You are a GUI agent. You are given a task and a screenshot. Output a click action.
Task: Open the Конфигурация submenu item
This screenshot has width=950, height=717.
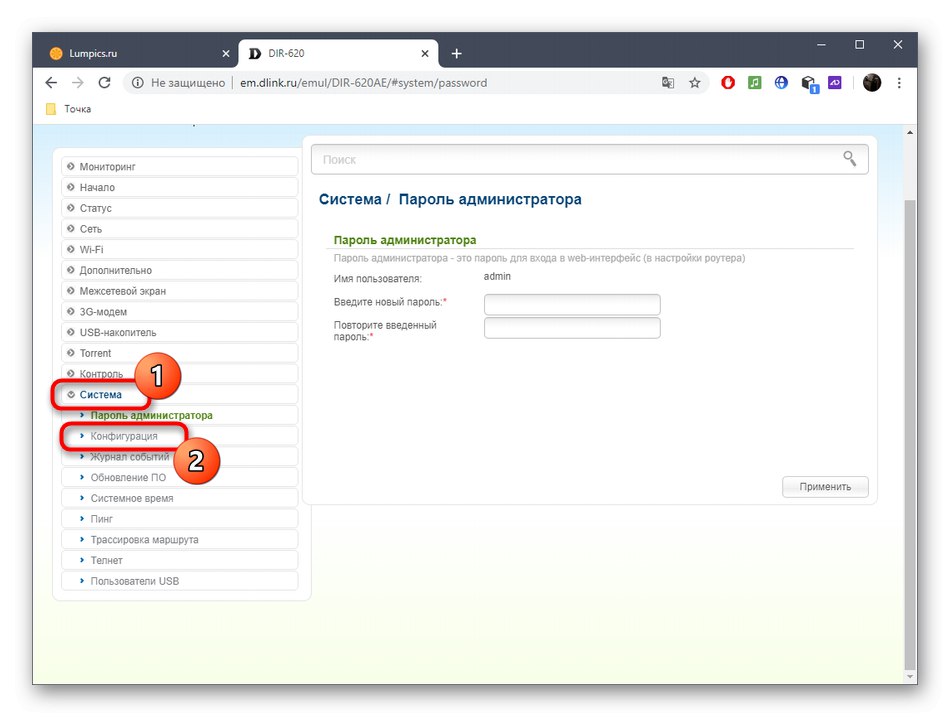click(179, 436)
